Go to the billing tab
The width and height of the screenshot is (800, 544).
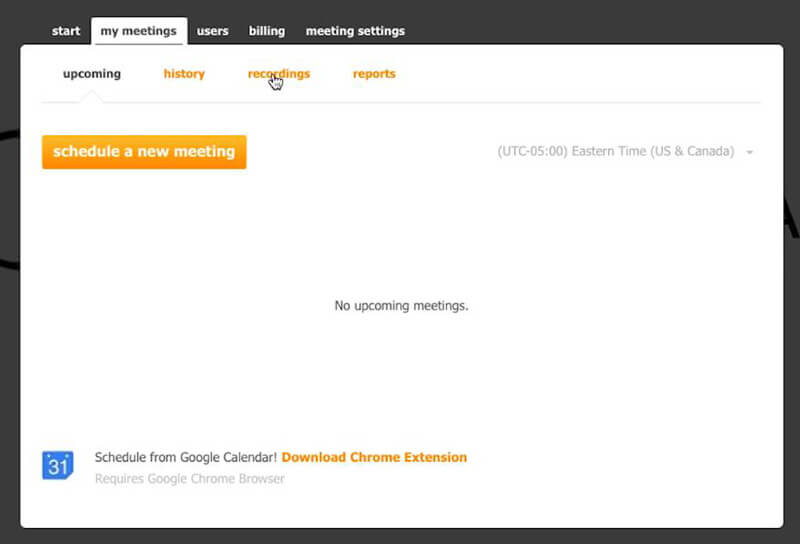pyautogui.click(x=267, y=31)
